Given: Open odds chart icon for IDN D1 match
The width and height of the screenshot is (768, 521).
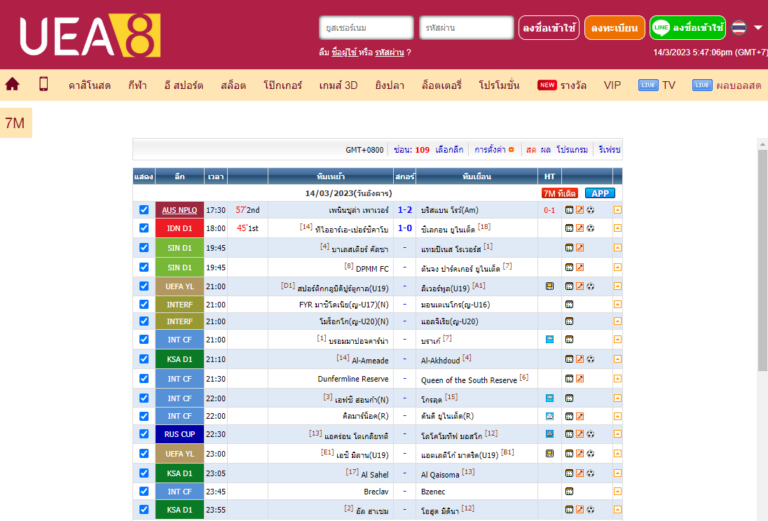Looking at the screenshot, I should pos(580,228).
